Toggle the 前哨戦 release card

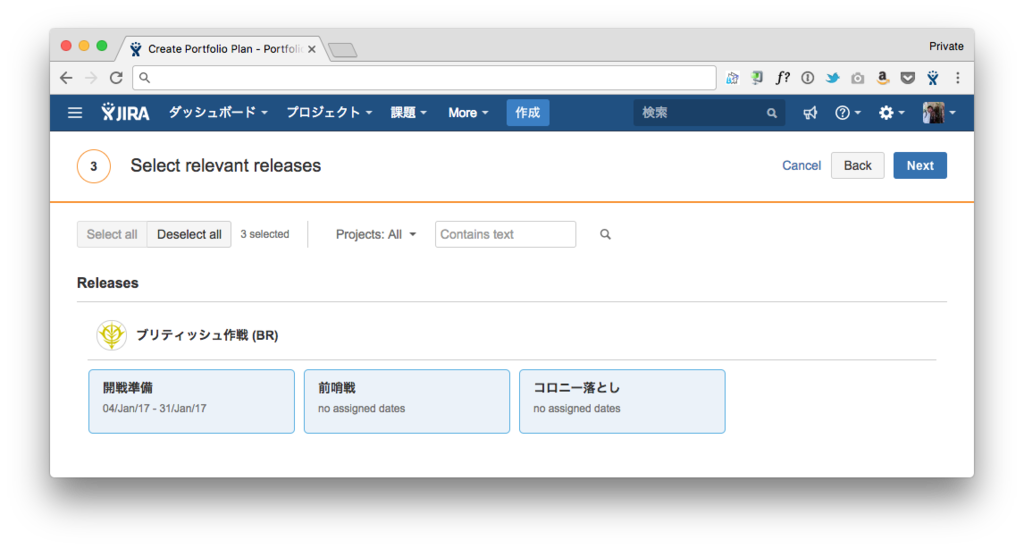point(407,401)
